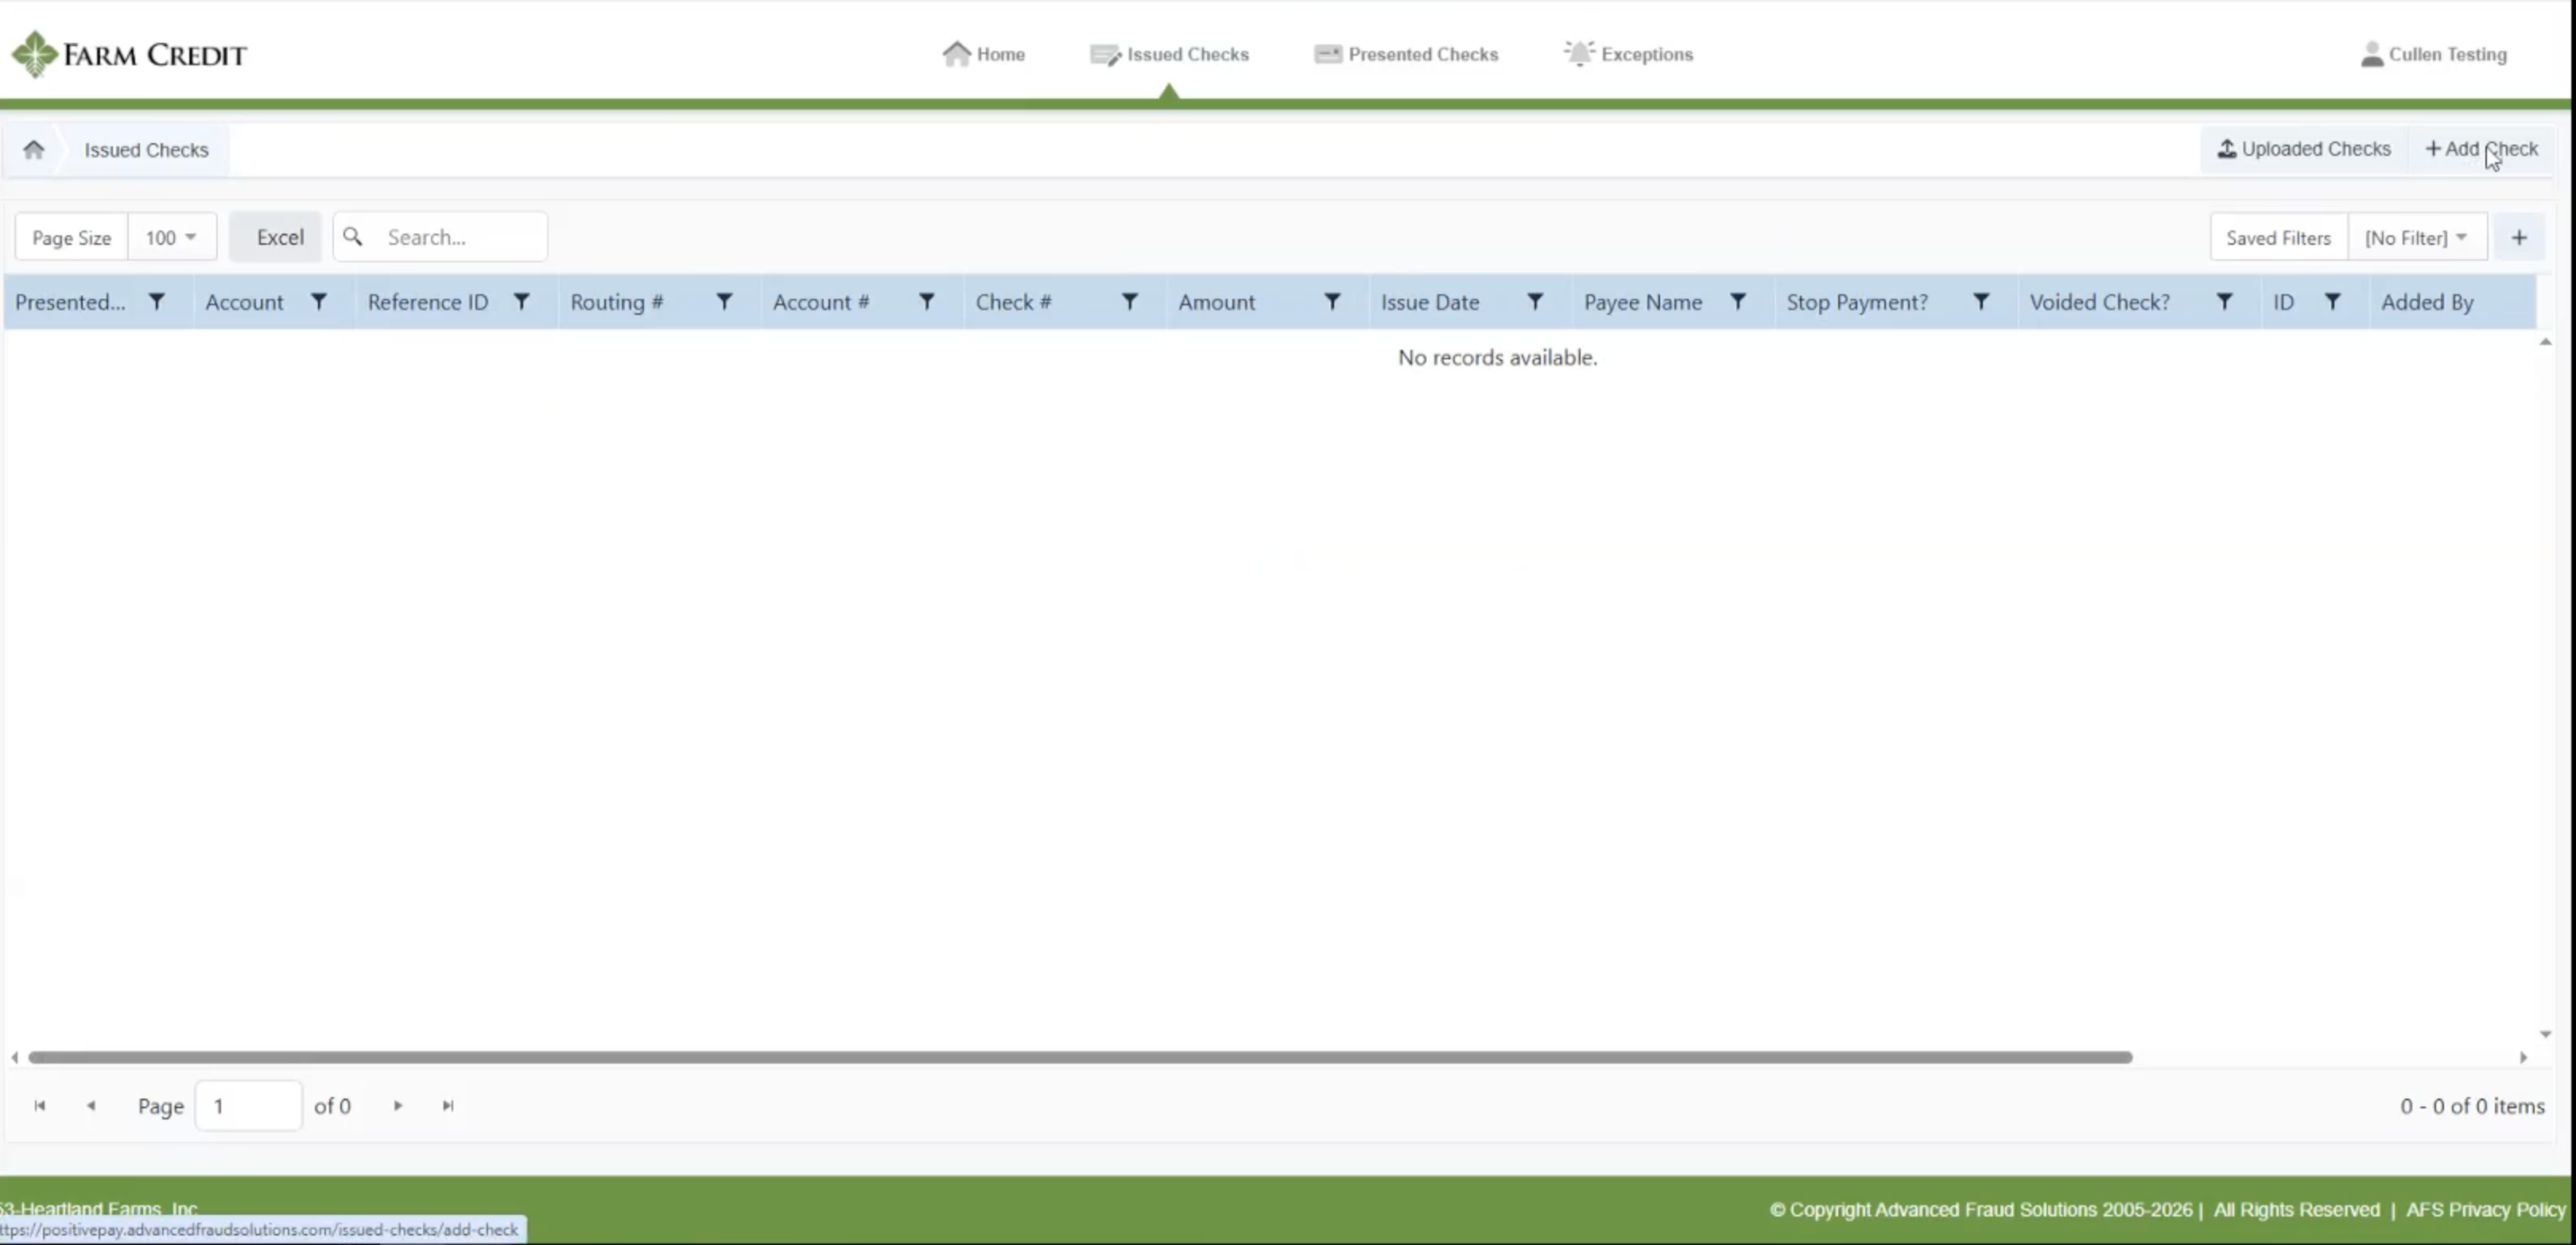The image size is (2576, 1245).
Task: Open Presented Checks navigation tab
Action: coord(1406,55)
